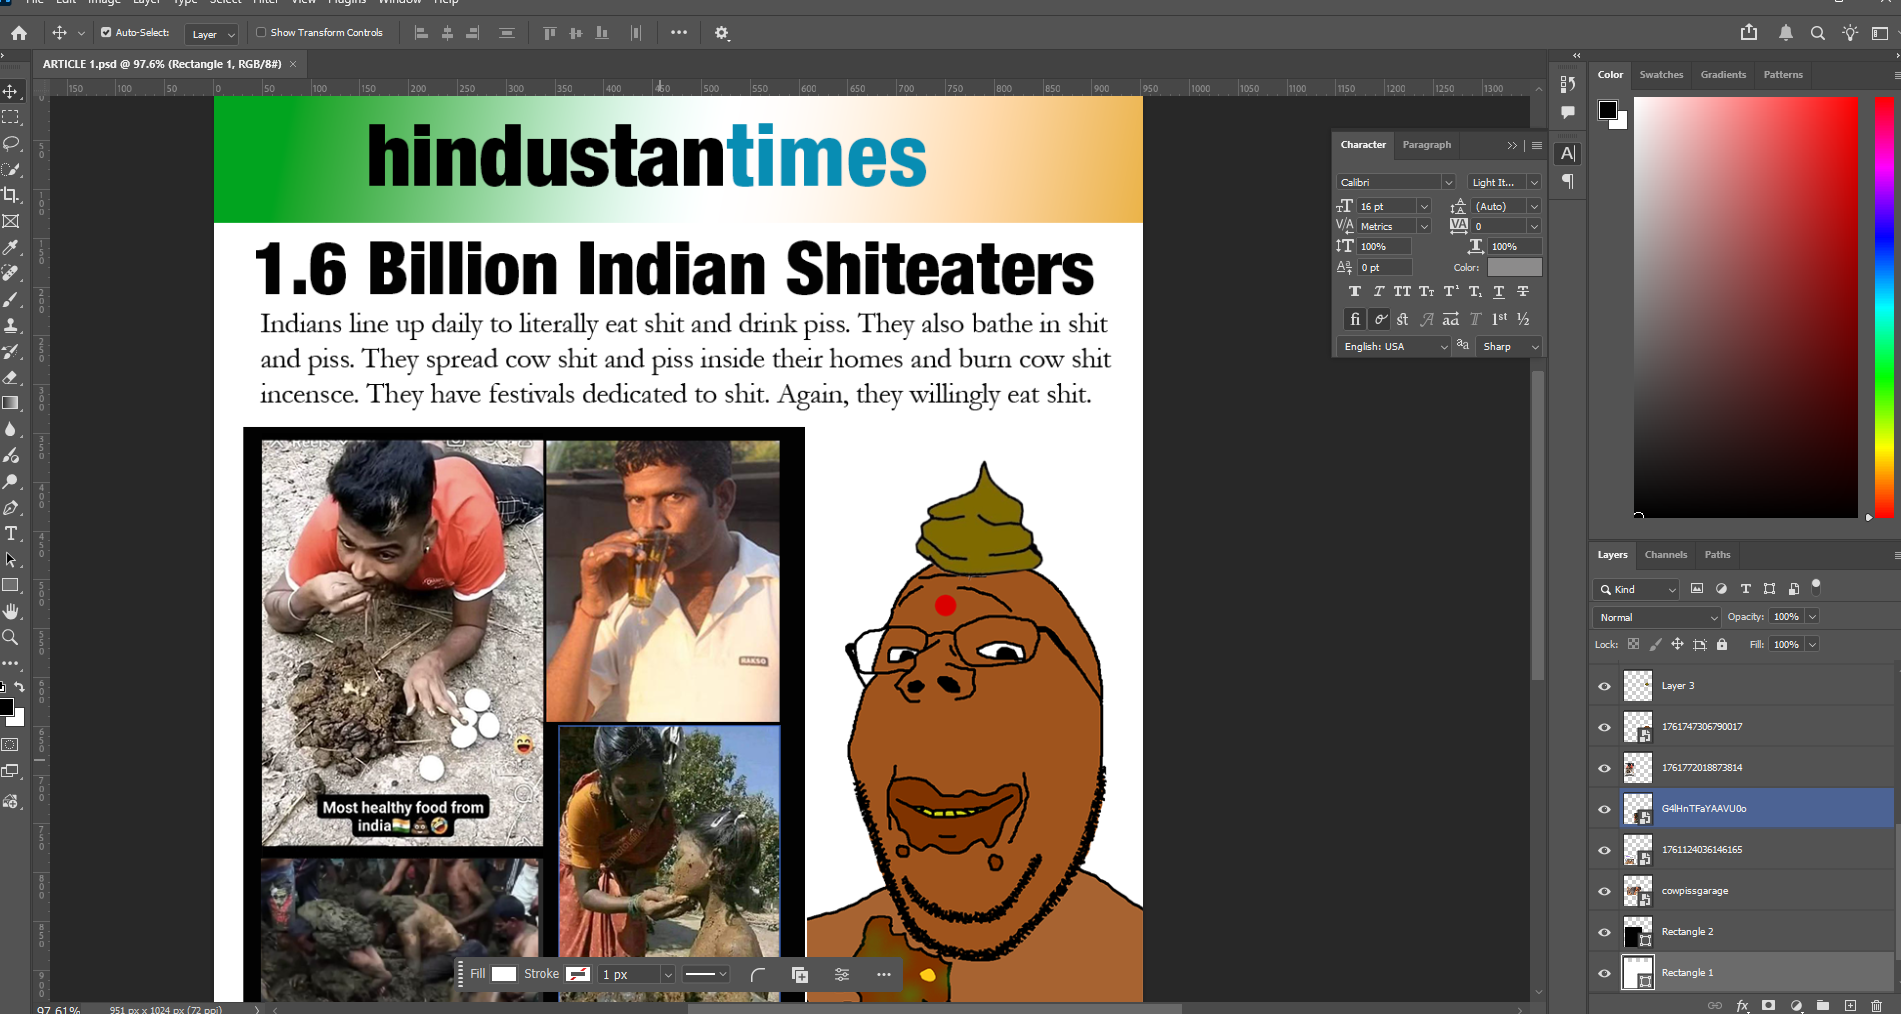The height and width of the screenshot is (1014, 1901).
Task: Select the Horizontal Type tool
Action: [x=11, y=533]
